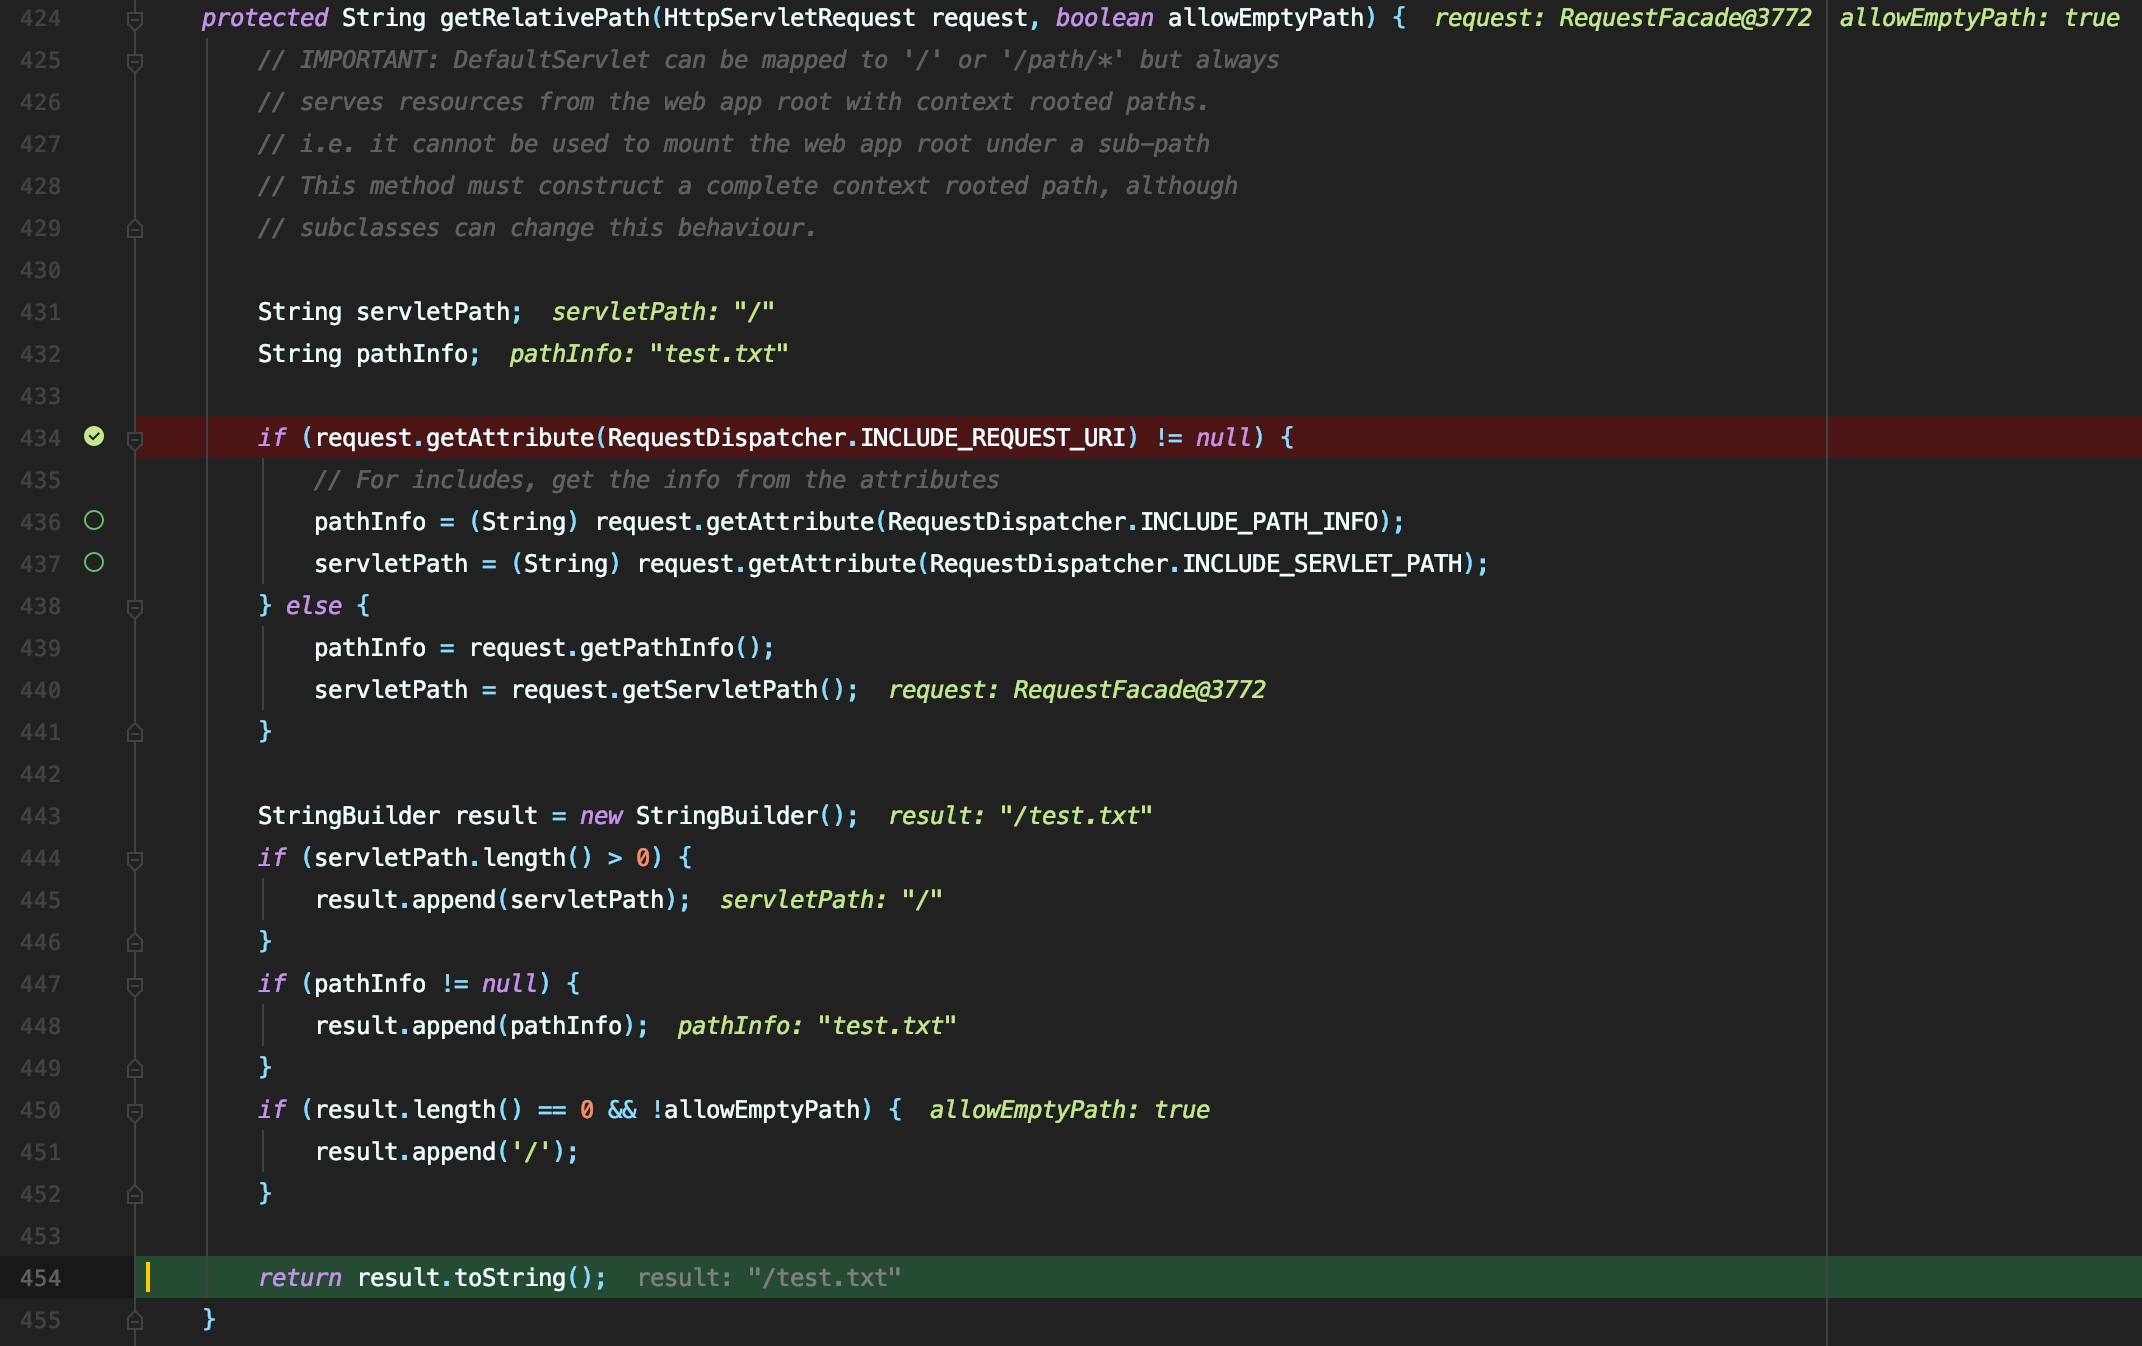Click the inline hint result: "/test.txt" on line 454

click(769, 1278)
